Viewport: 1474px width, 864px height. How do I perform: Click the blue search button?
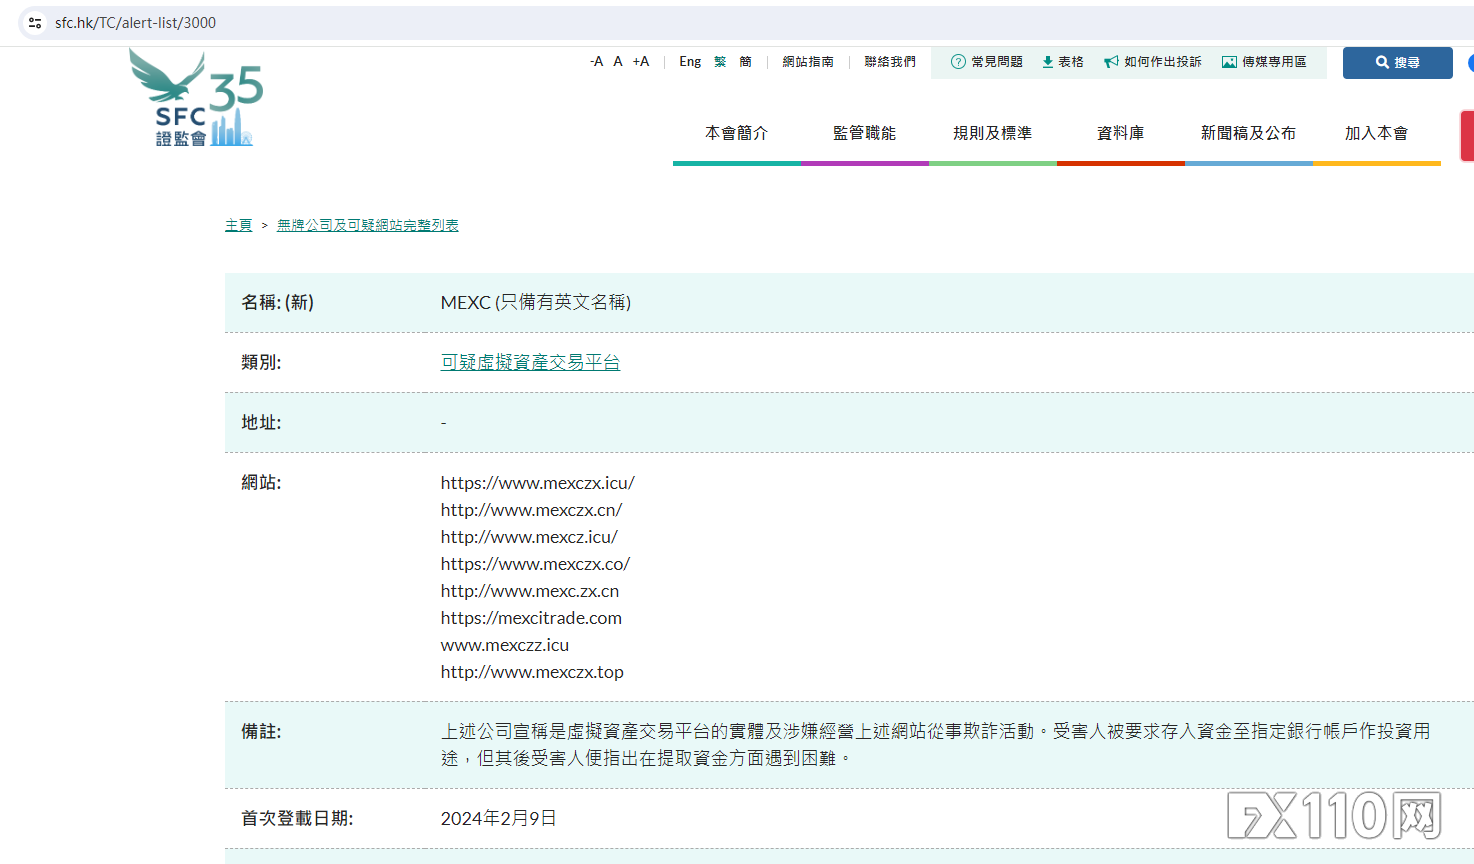pos(1397,62)
